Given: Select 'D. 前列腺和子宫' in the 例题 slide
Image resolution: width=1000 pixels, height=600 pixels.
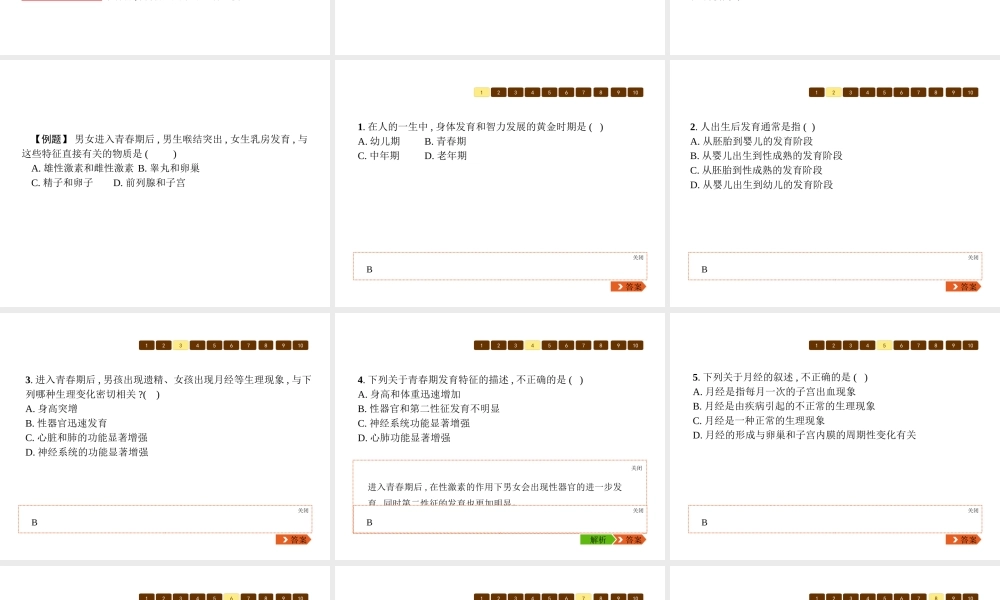Looking at the screenshot, I should pyautogui.click(x=149, y=183).
